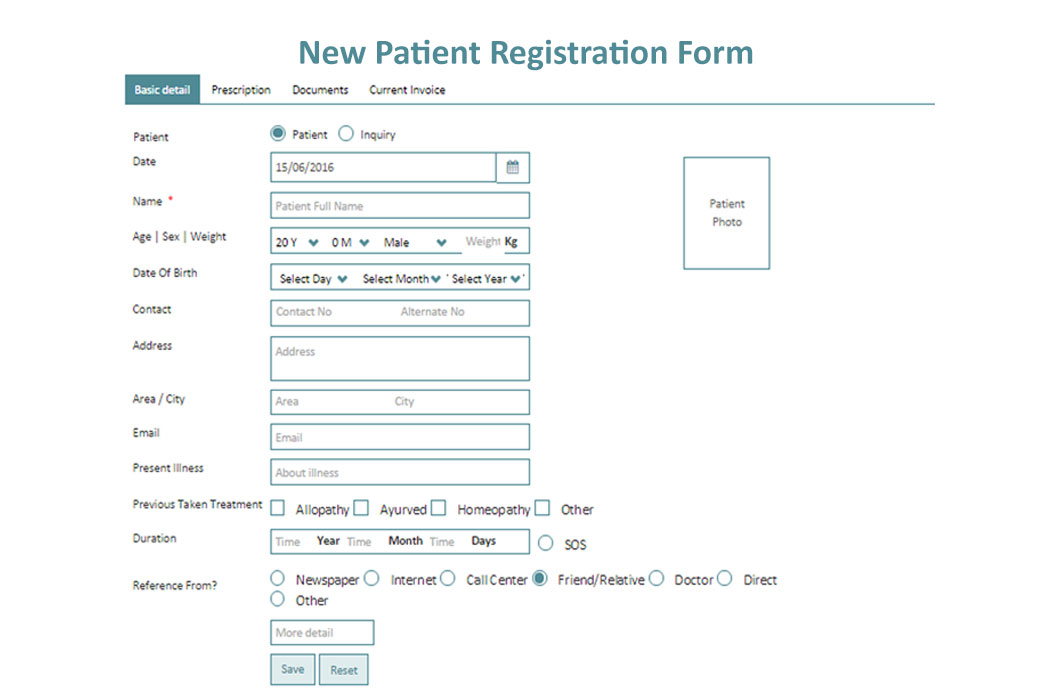The width and height of the screenshot is (1050, 700).
Task: Click the Reset button
Action: click(x=344, y=670)
